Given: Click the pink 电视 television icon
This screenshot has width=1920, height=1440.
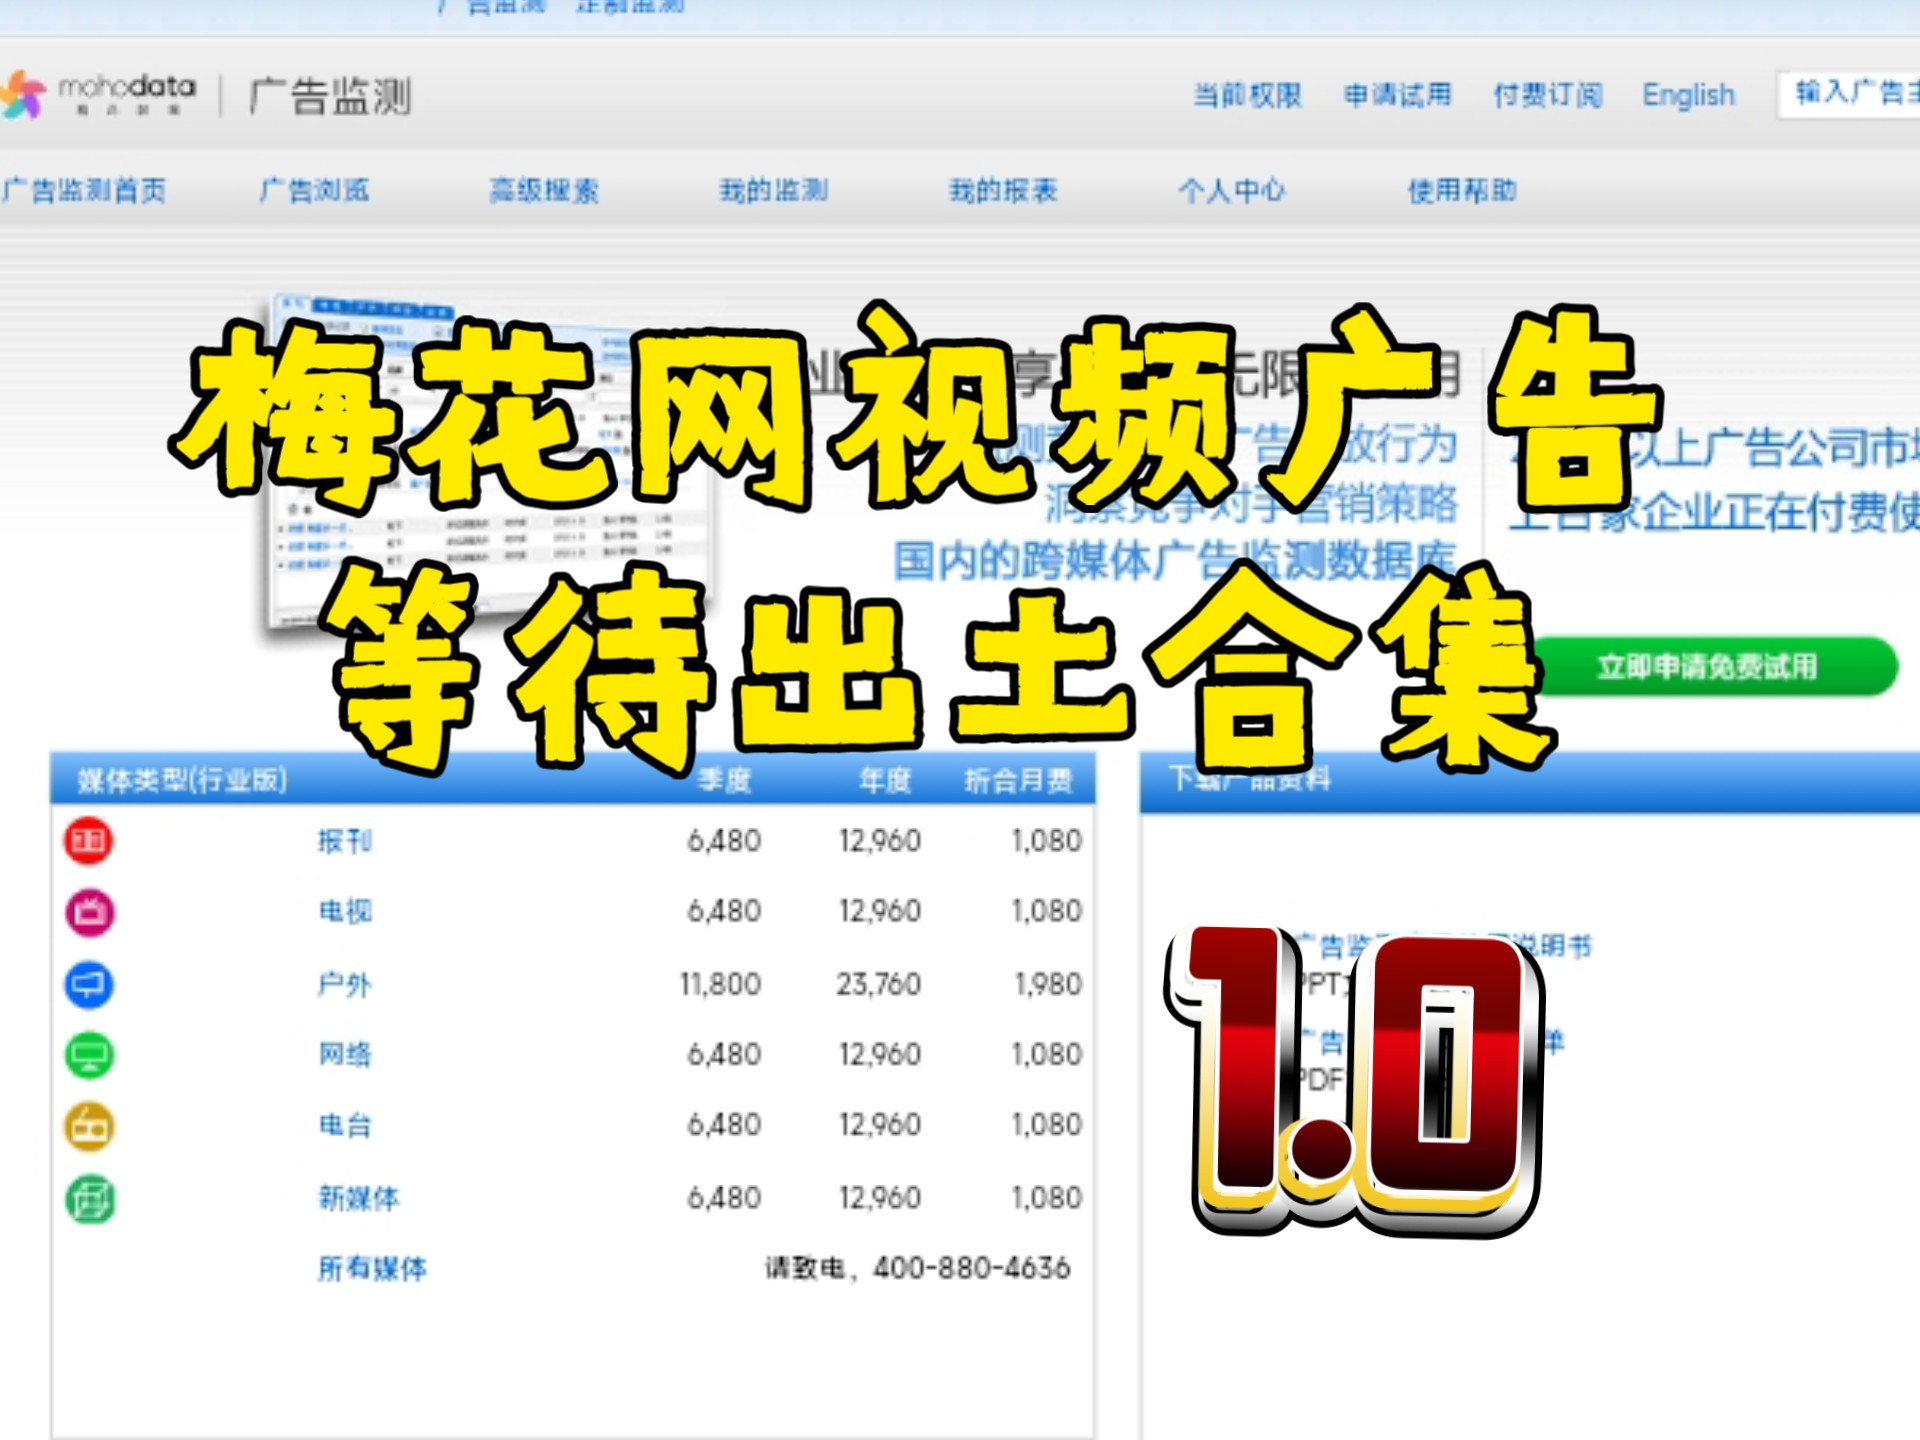Looking at the screenshot, I should [x=88, y=912].
